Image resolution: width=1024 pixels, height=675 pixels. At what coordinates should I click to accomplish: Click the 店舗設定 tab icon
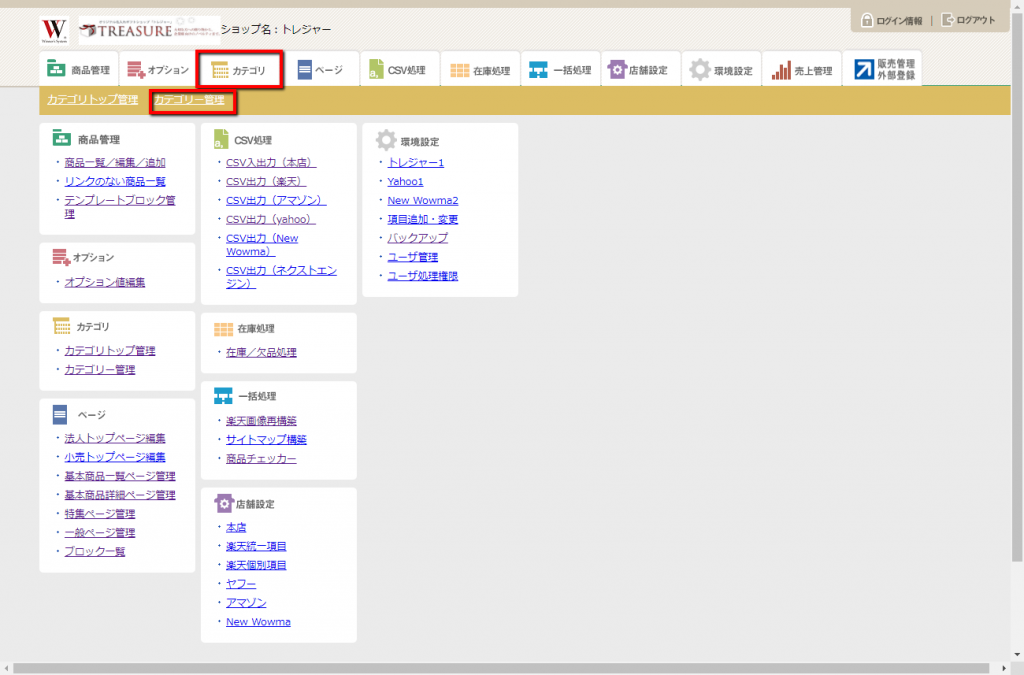pos(616,70)
